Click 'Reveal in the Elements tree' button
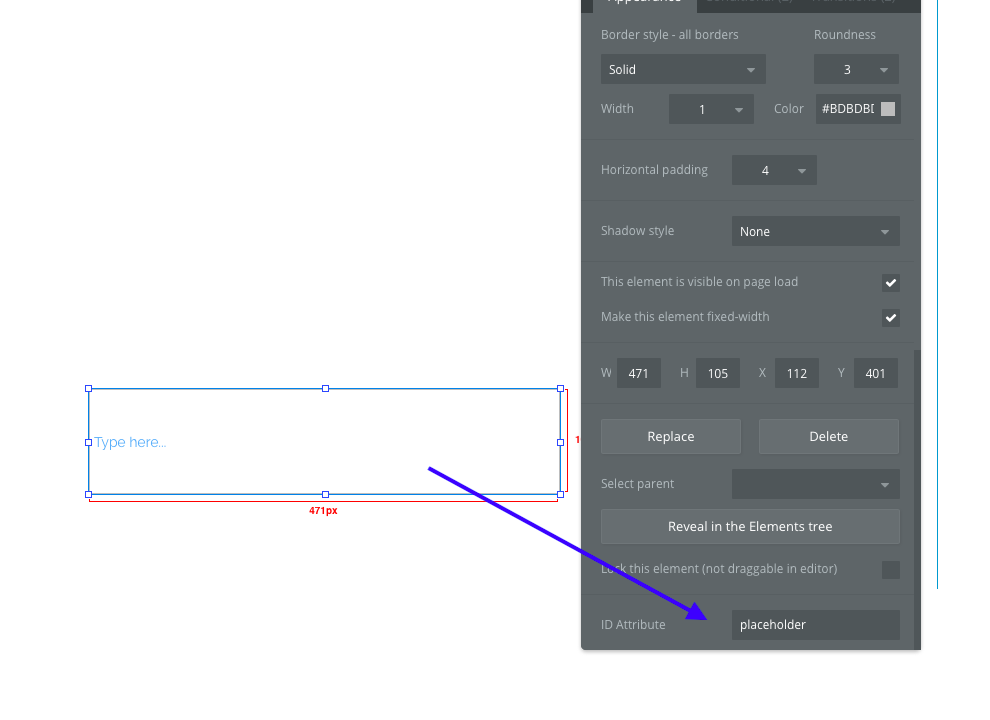Image resolution: width=990 pixels, height=720 pixels. (x=750, y=526)
